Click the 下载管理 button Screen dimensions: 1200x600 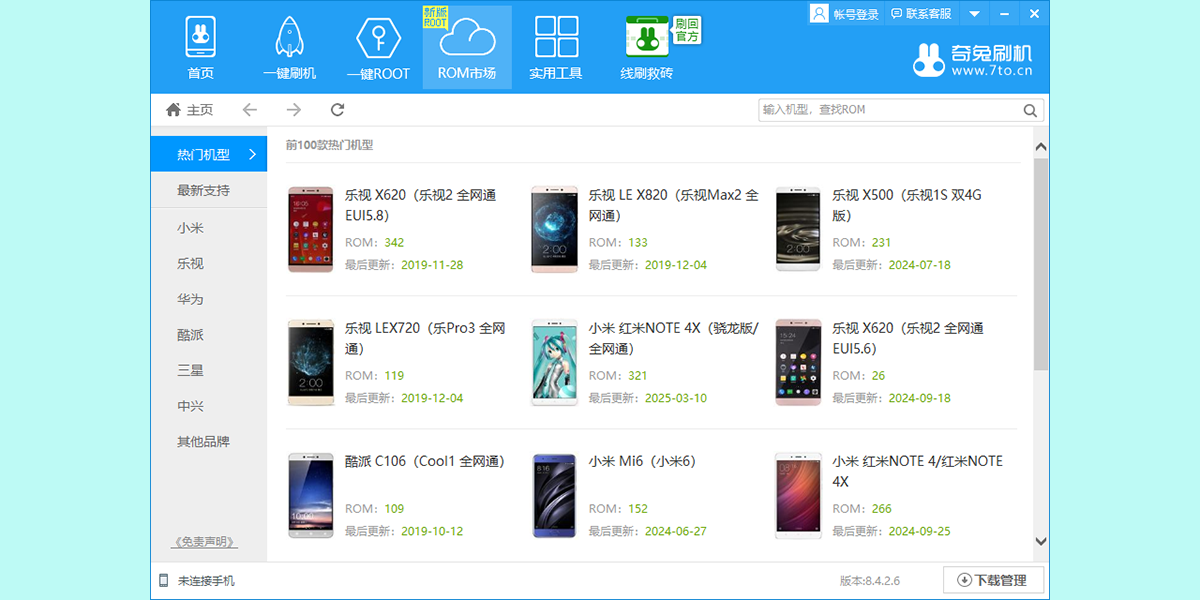click(x=993, y=580)
